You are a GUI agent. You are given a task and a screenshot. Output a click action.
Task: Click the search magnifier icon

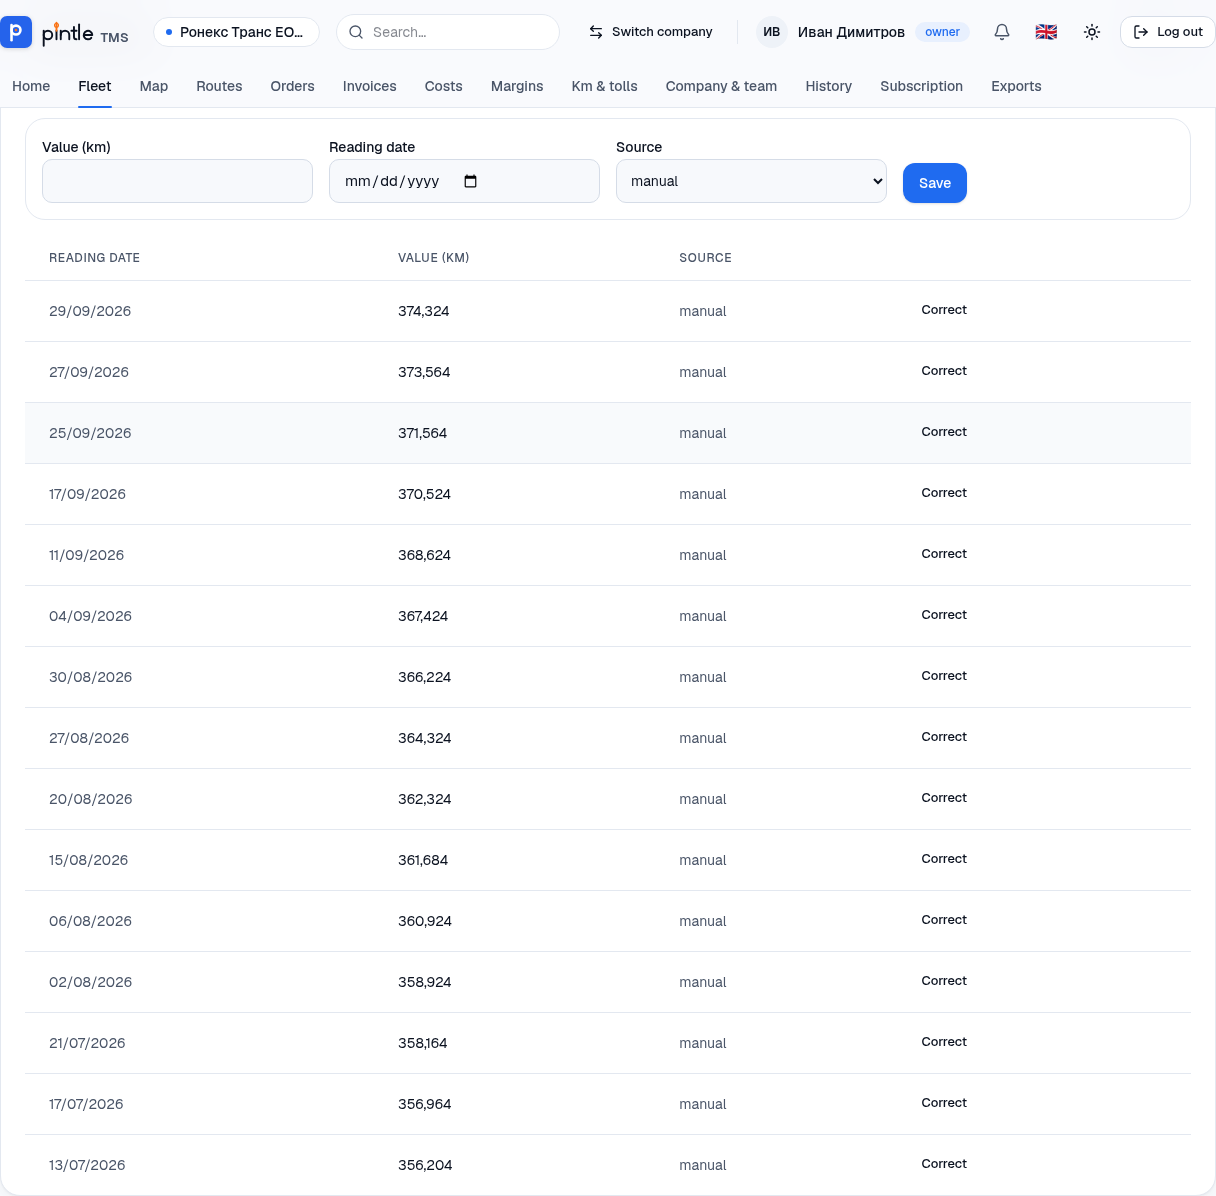(x=356, y=32)
